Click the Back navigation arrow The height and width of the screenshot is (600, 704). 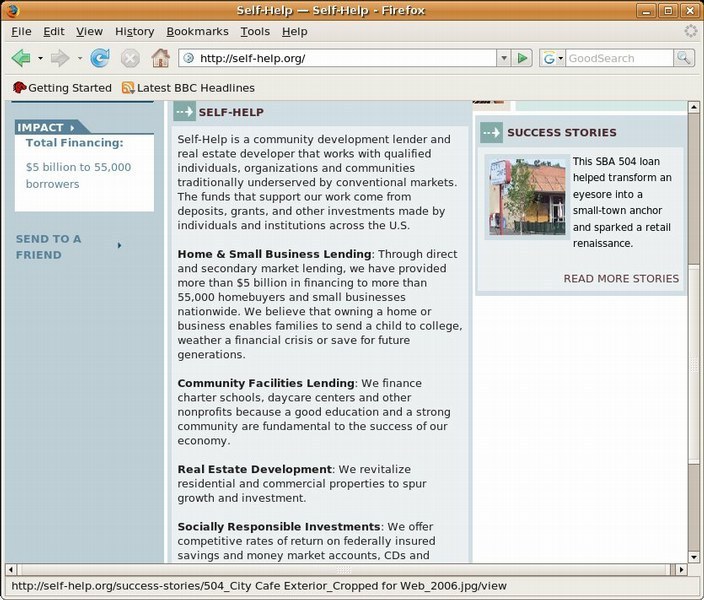[x=20, y=58]
